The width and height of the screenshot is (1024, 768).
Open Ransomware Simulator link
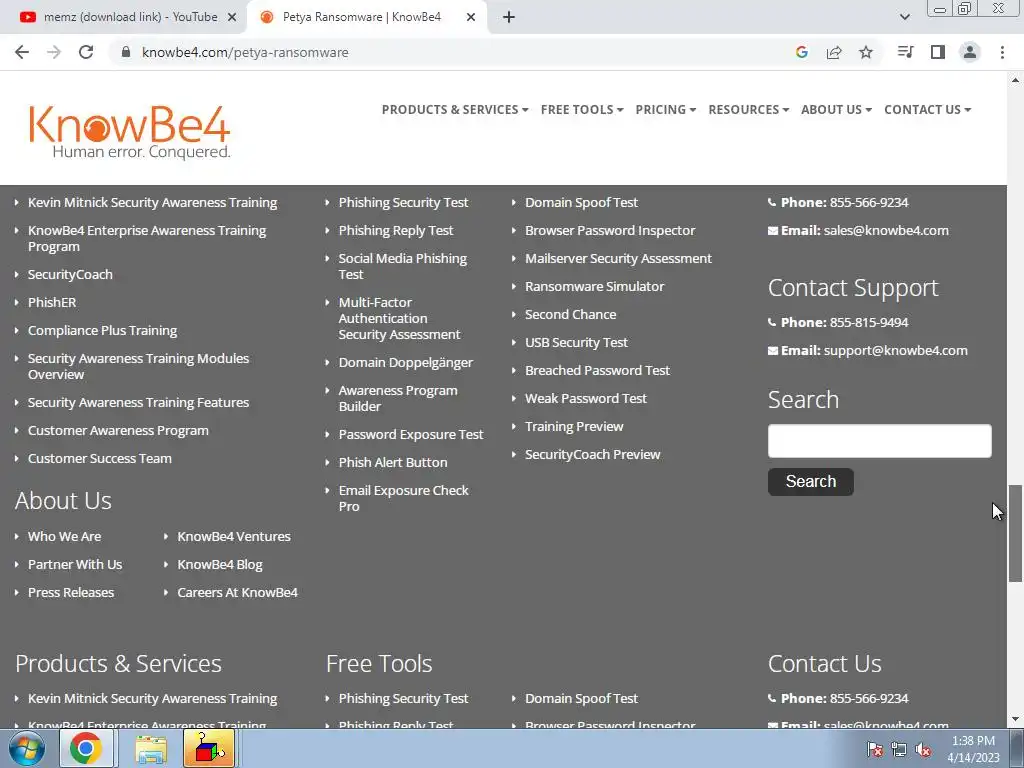(594, 287)
